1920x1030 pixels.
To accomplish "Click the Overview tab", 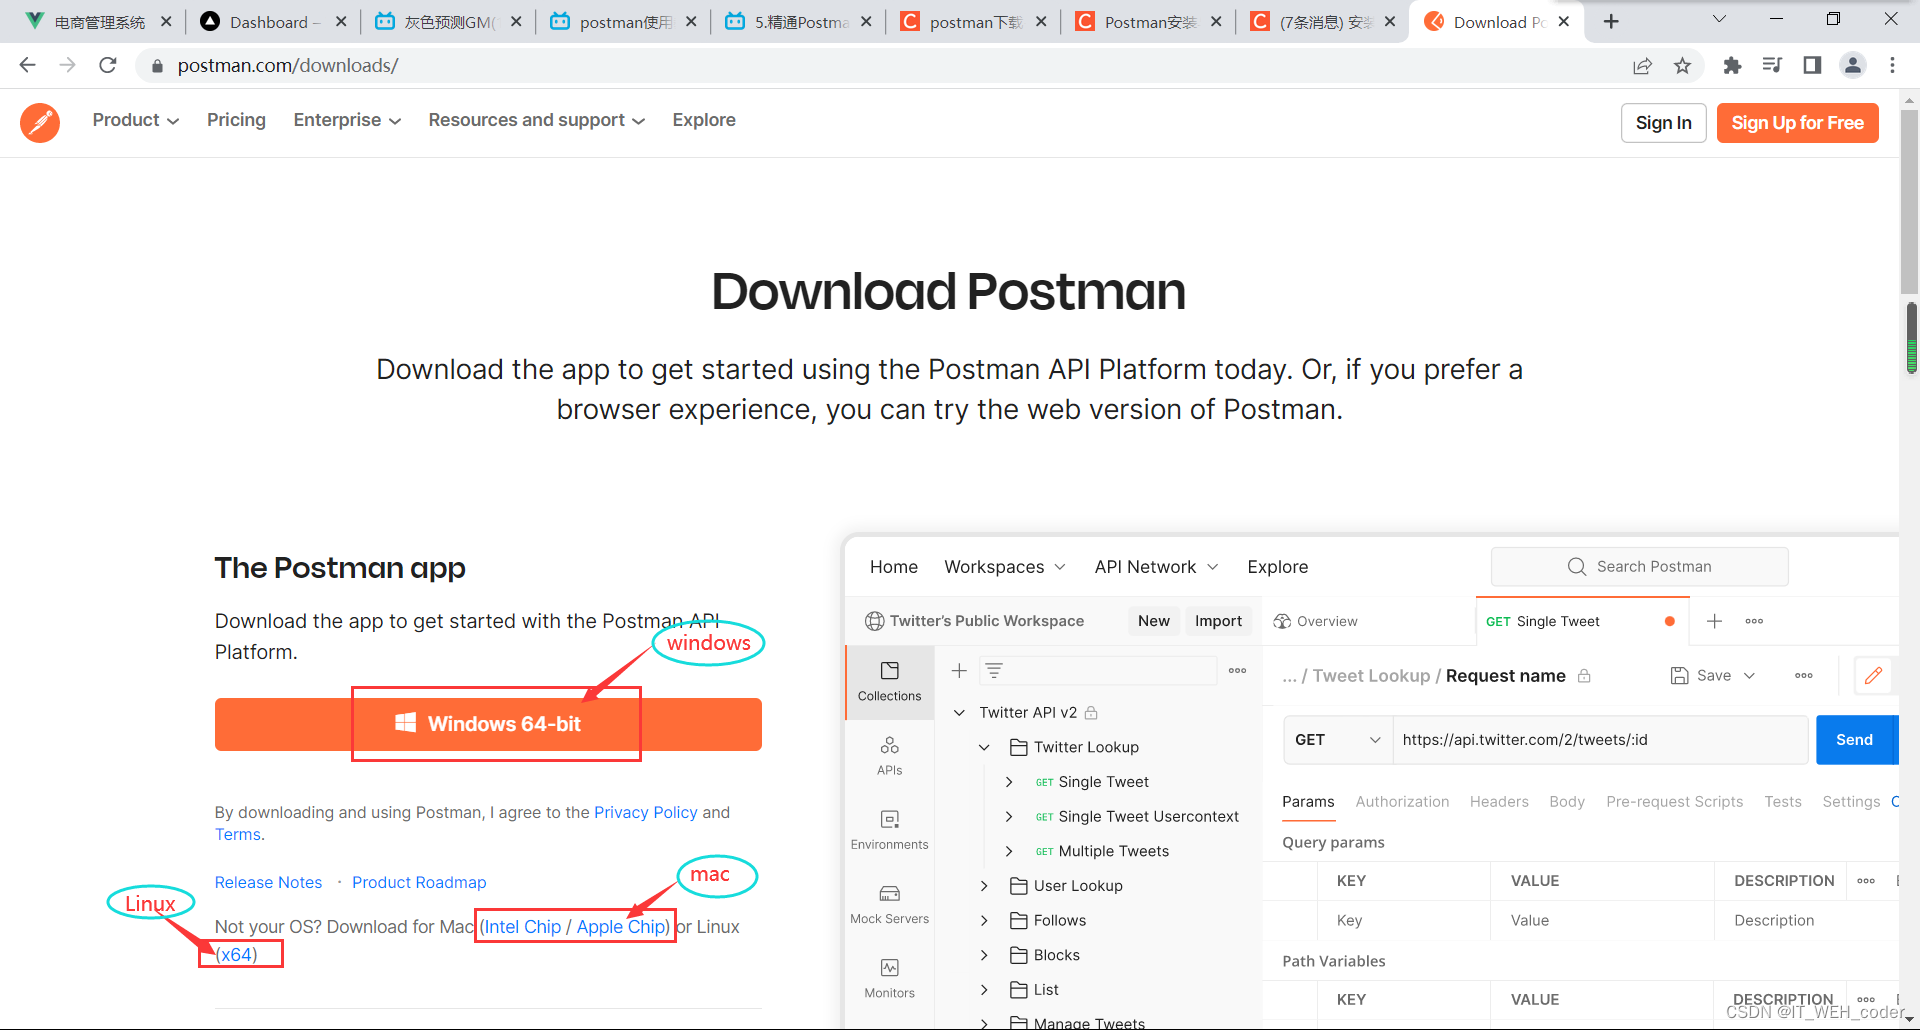I will [1315, 621].
